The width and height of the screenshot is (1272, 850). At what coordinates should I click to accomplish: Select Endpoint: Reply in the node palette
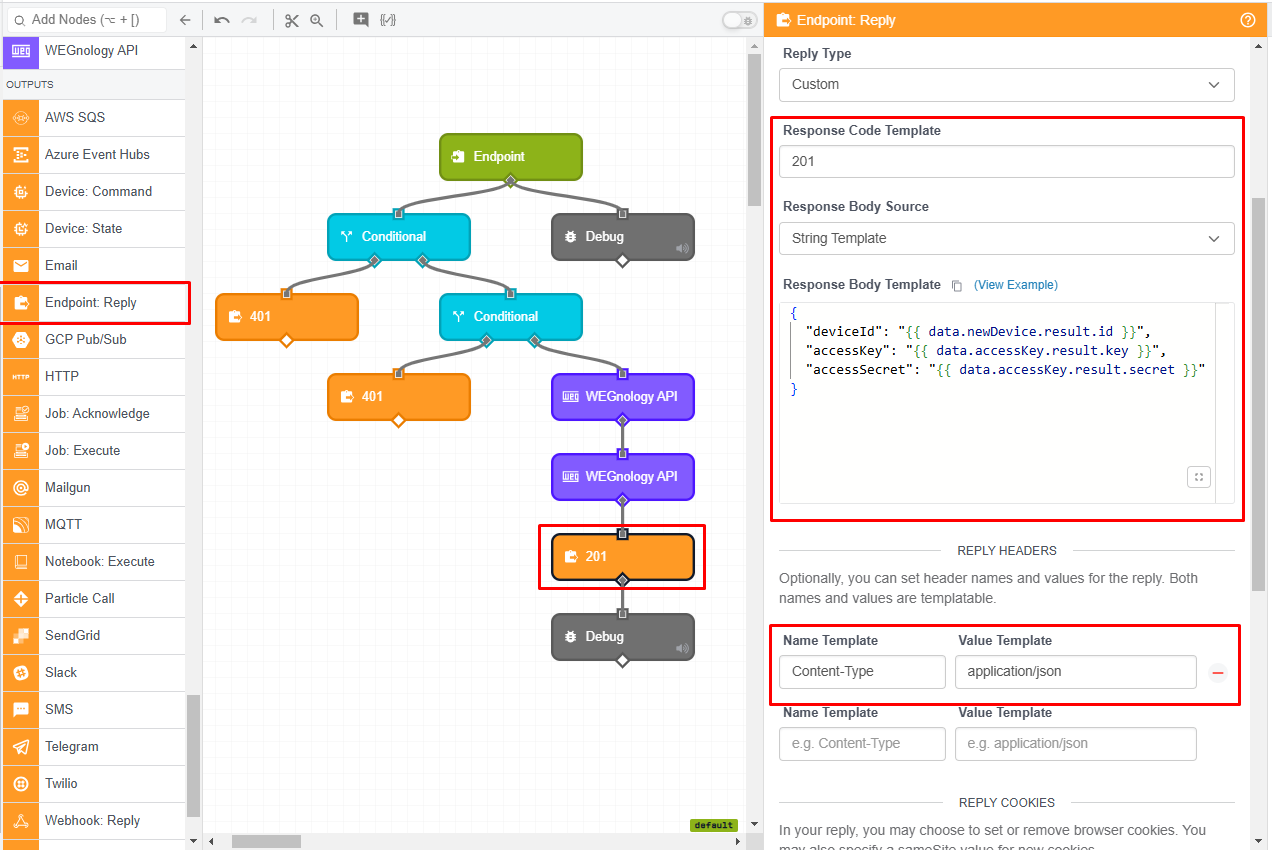pyautogui.click(x=94, y=303)
